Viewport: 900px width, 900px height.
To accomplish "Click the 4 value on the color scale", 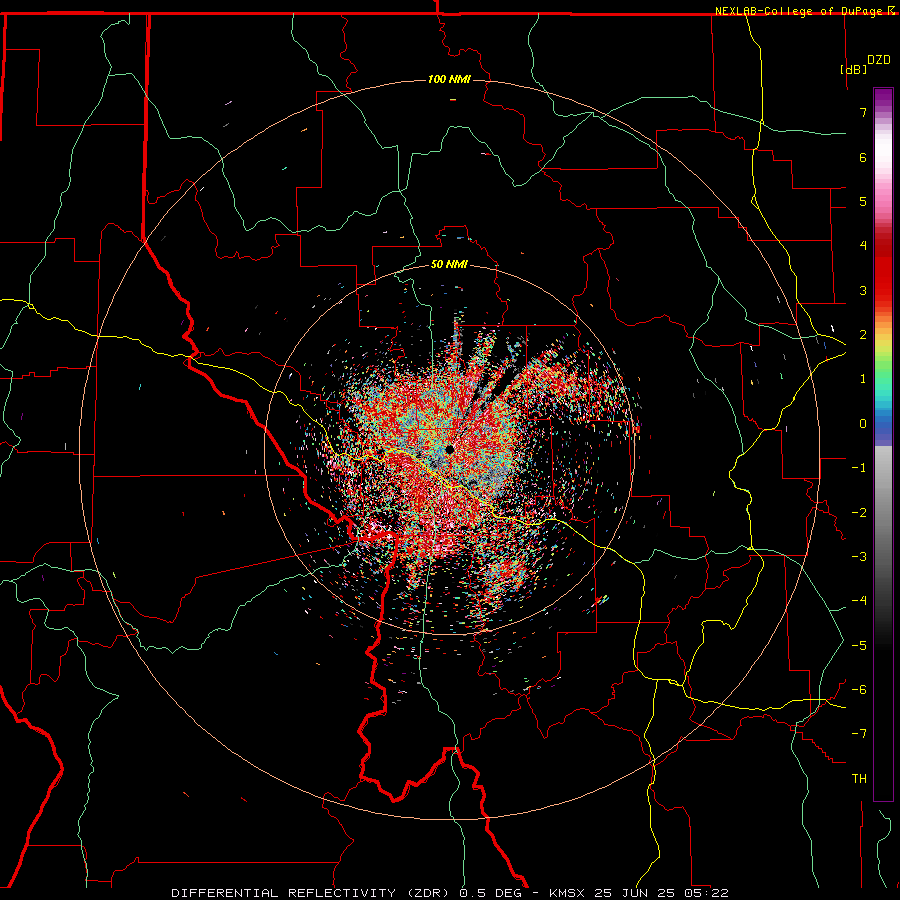I will [863, 246].
